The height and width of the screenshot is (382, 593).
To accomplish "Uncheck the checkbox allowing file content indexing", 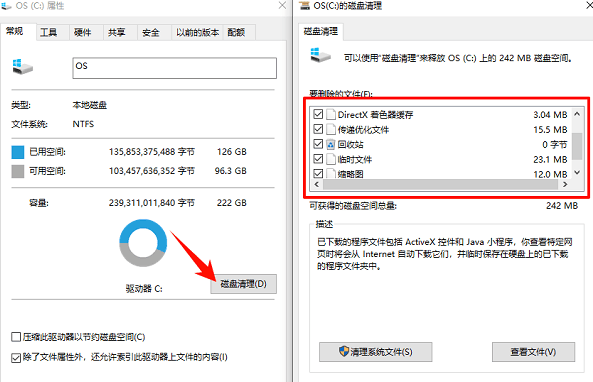I will (16, 357).
